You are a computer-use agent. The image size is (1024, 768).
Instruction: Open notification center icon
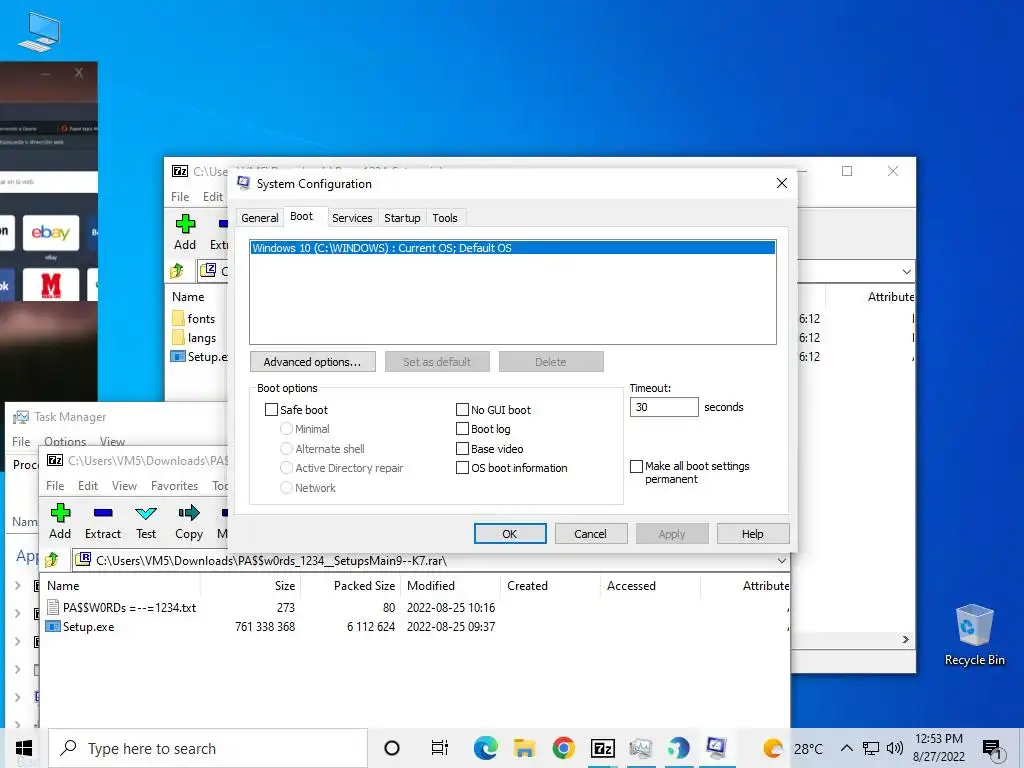tap(992, 749)
